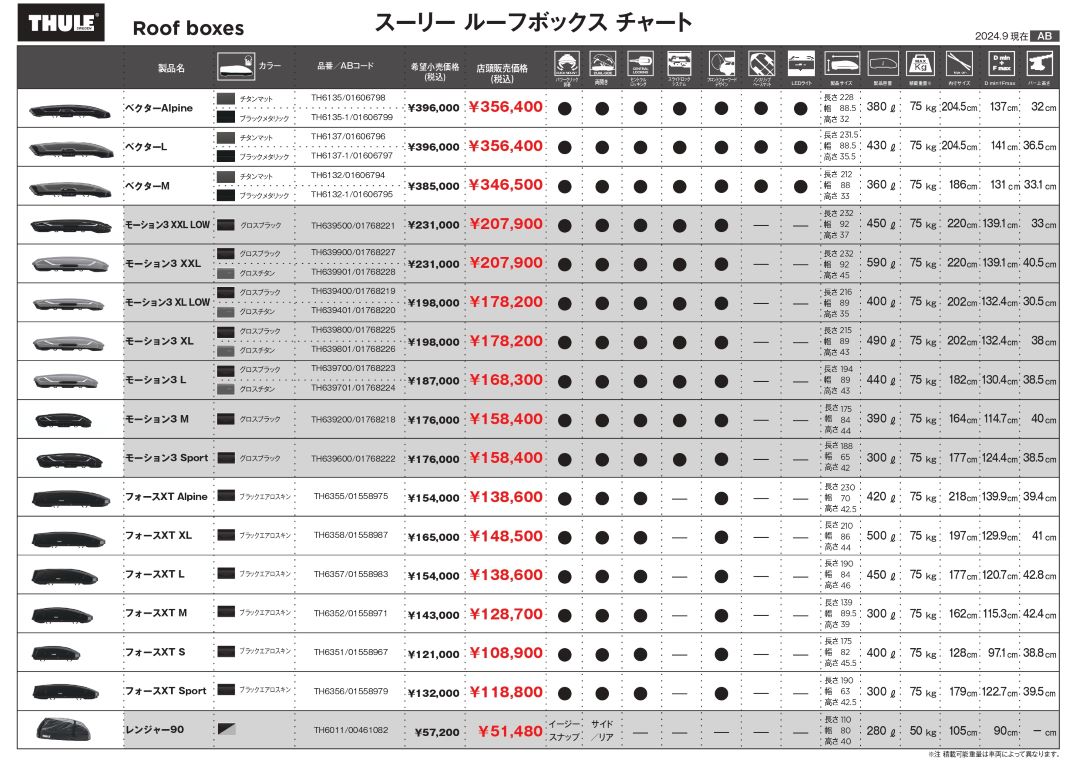Image resolution: width=1080 pixels, height=764 pixels.
Task: Click the モーション3 M roof box image
Action: coord(64,420)
